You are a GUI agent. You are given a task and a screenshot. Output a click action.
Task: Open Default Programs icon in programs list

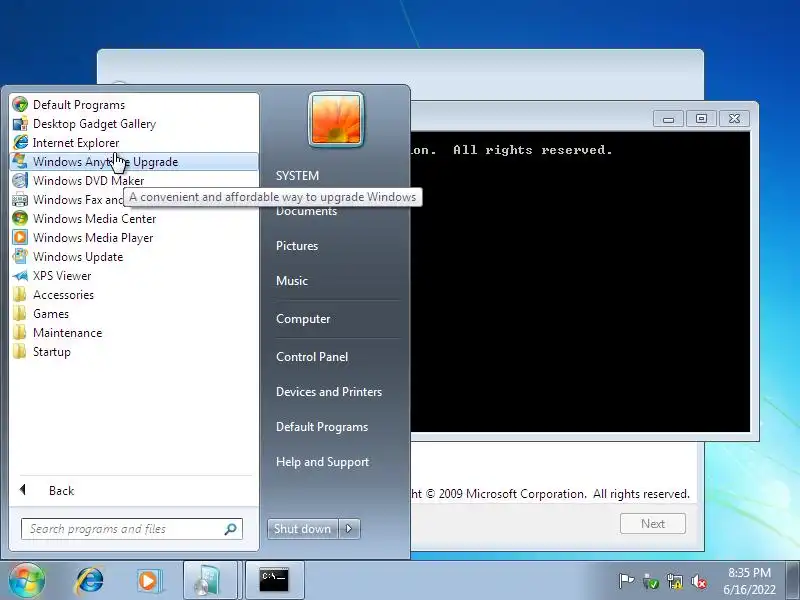click(20, 105)
